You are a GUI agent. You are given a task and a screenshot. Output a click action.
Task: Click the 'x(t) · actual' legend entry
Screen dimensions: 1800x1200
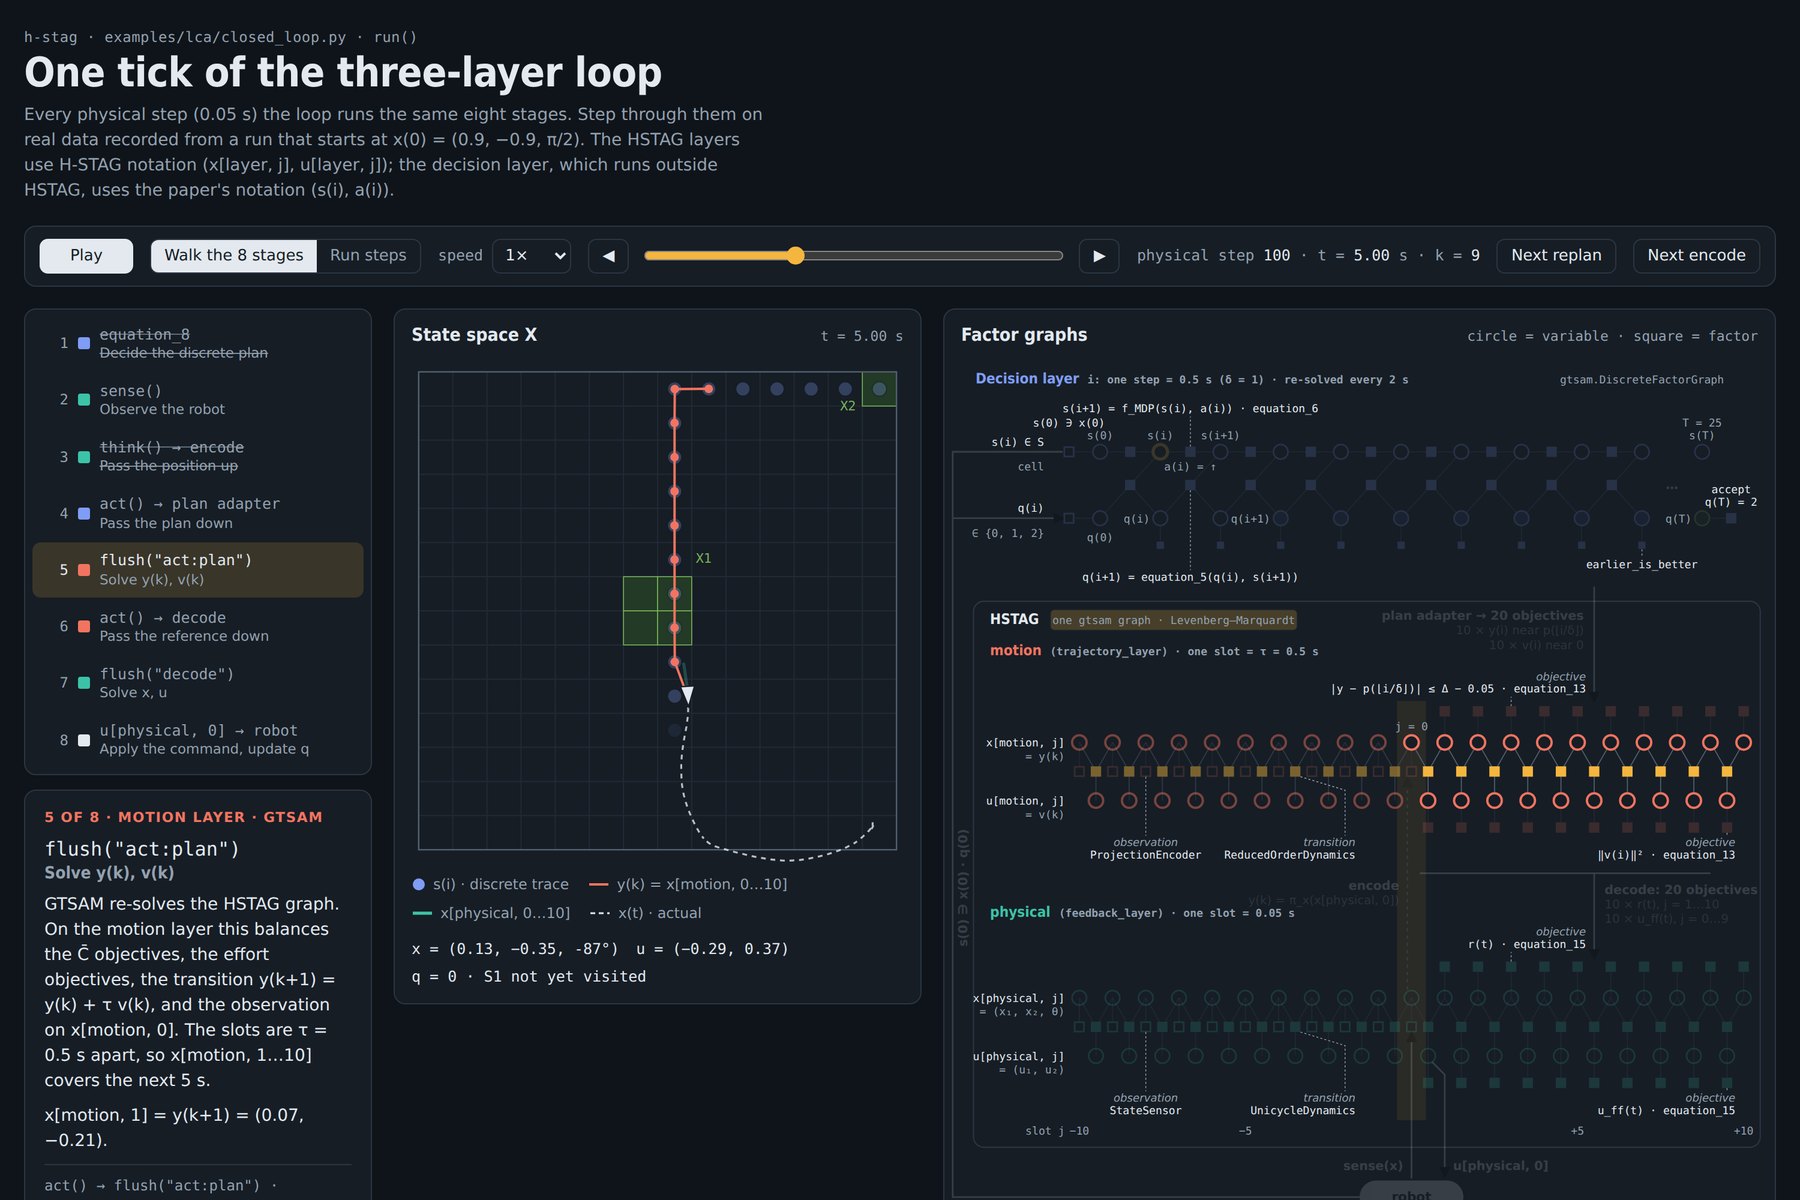(x=645, y=913)
